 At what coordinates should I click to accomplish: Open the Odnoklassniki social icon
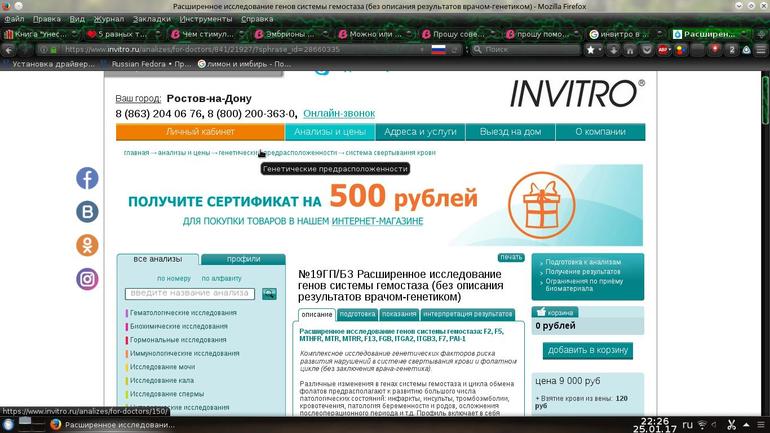click(88, 246)
